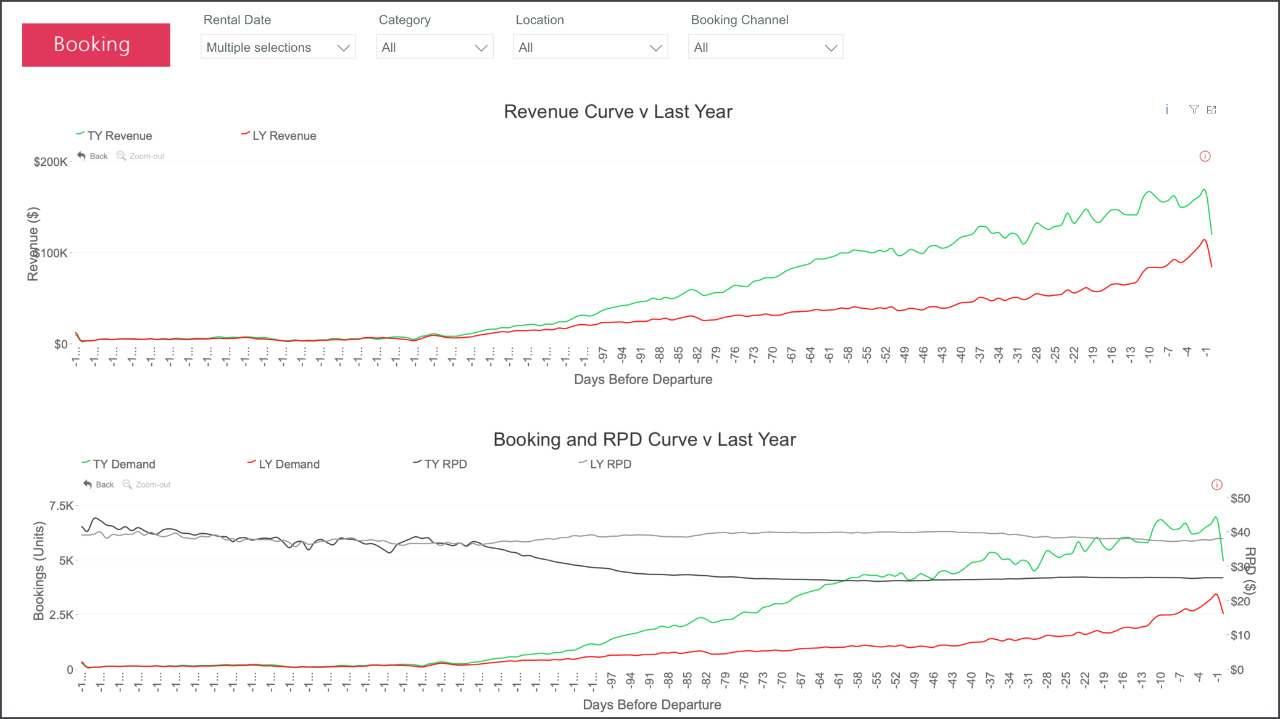Open the red warning indicator on Revenue chart
1280x719 pixels.
point(1205,156)
